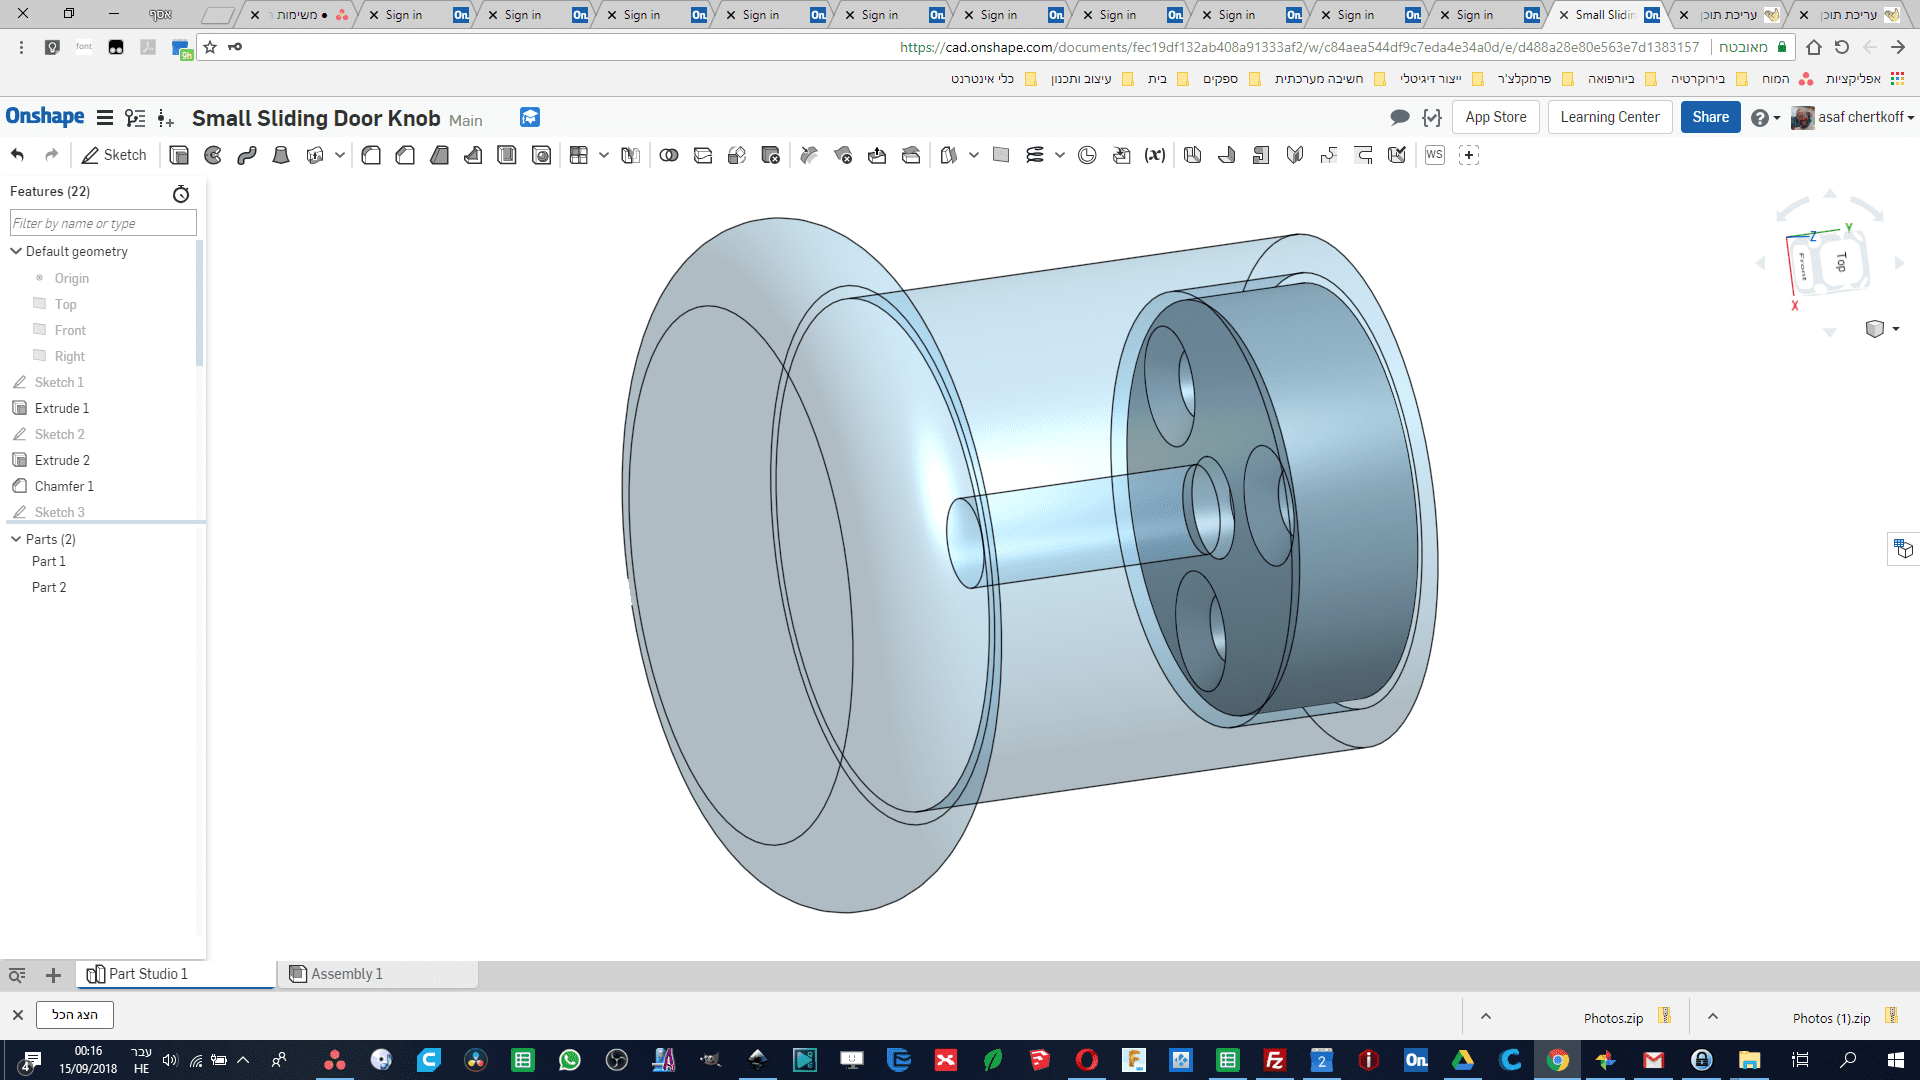The image size is (1920, 1080).
Task: Select the Sweep tool
Action: pos(247,155)
